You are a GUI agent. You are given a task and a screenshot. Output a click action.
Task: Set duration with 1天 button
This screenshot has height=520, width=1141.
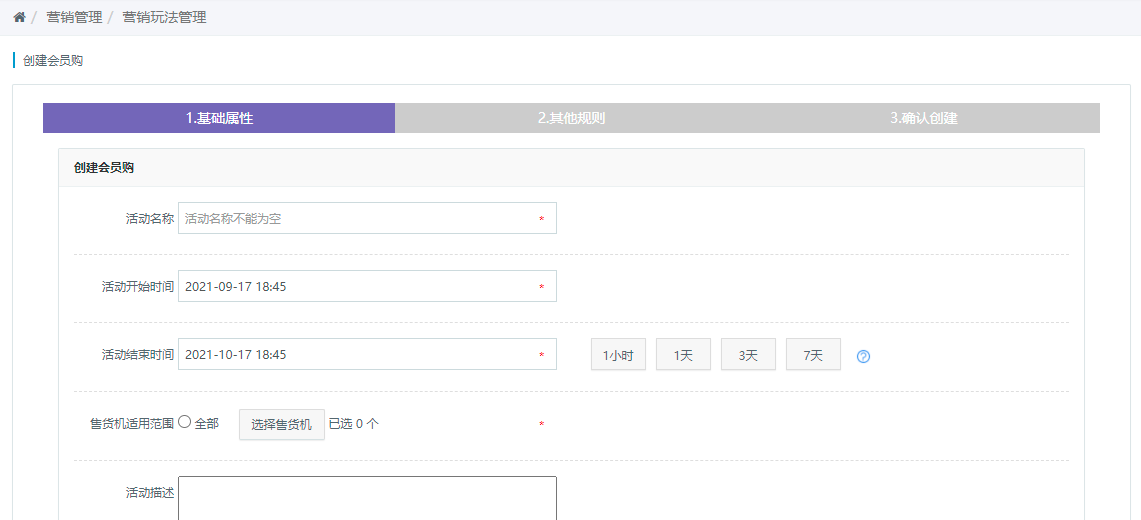pyautogui.click(x=683, y=355)
